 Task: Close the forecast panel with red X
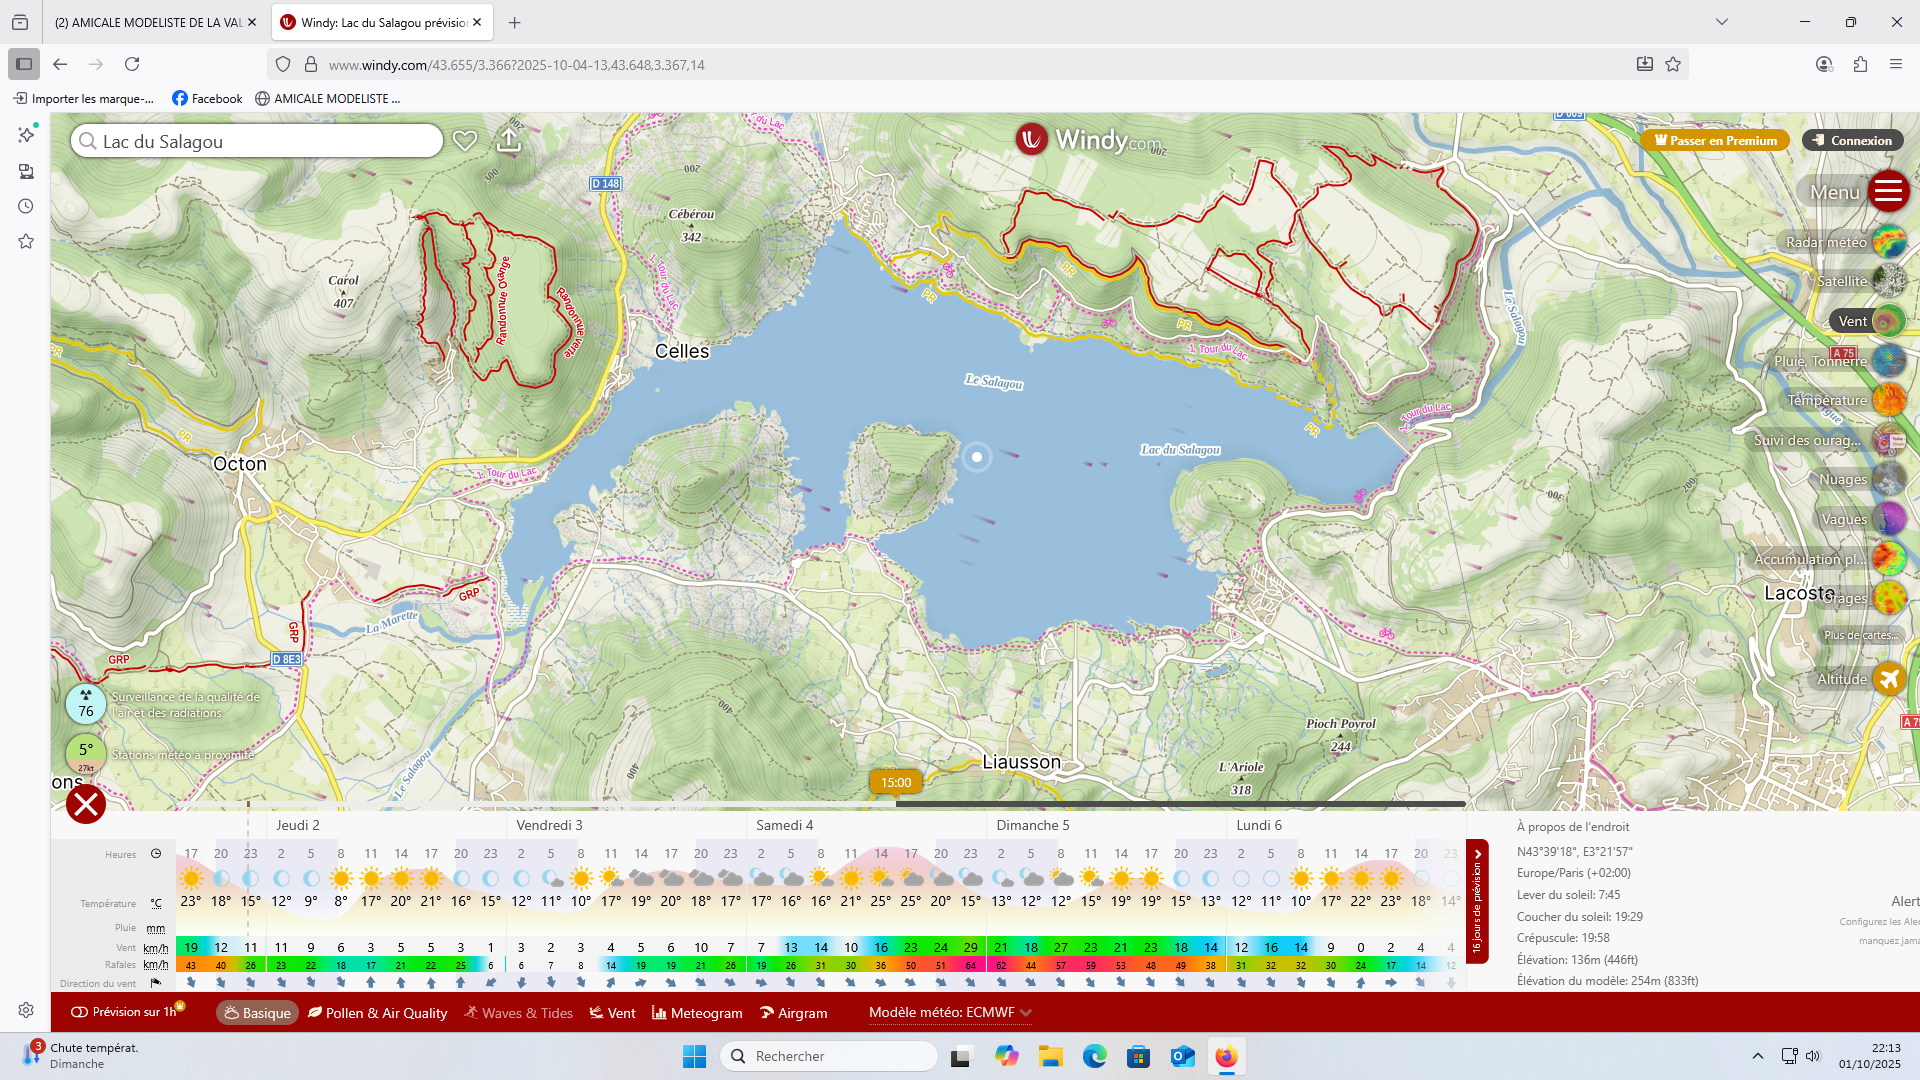pyautogui.click(x=86, y=804)
